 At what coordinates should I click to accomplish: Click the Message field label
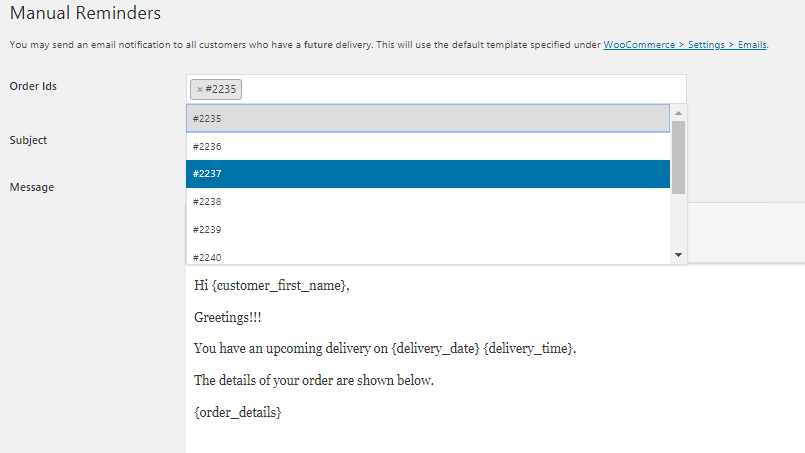pyautogui.click(x=32, y=187)
